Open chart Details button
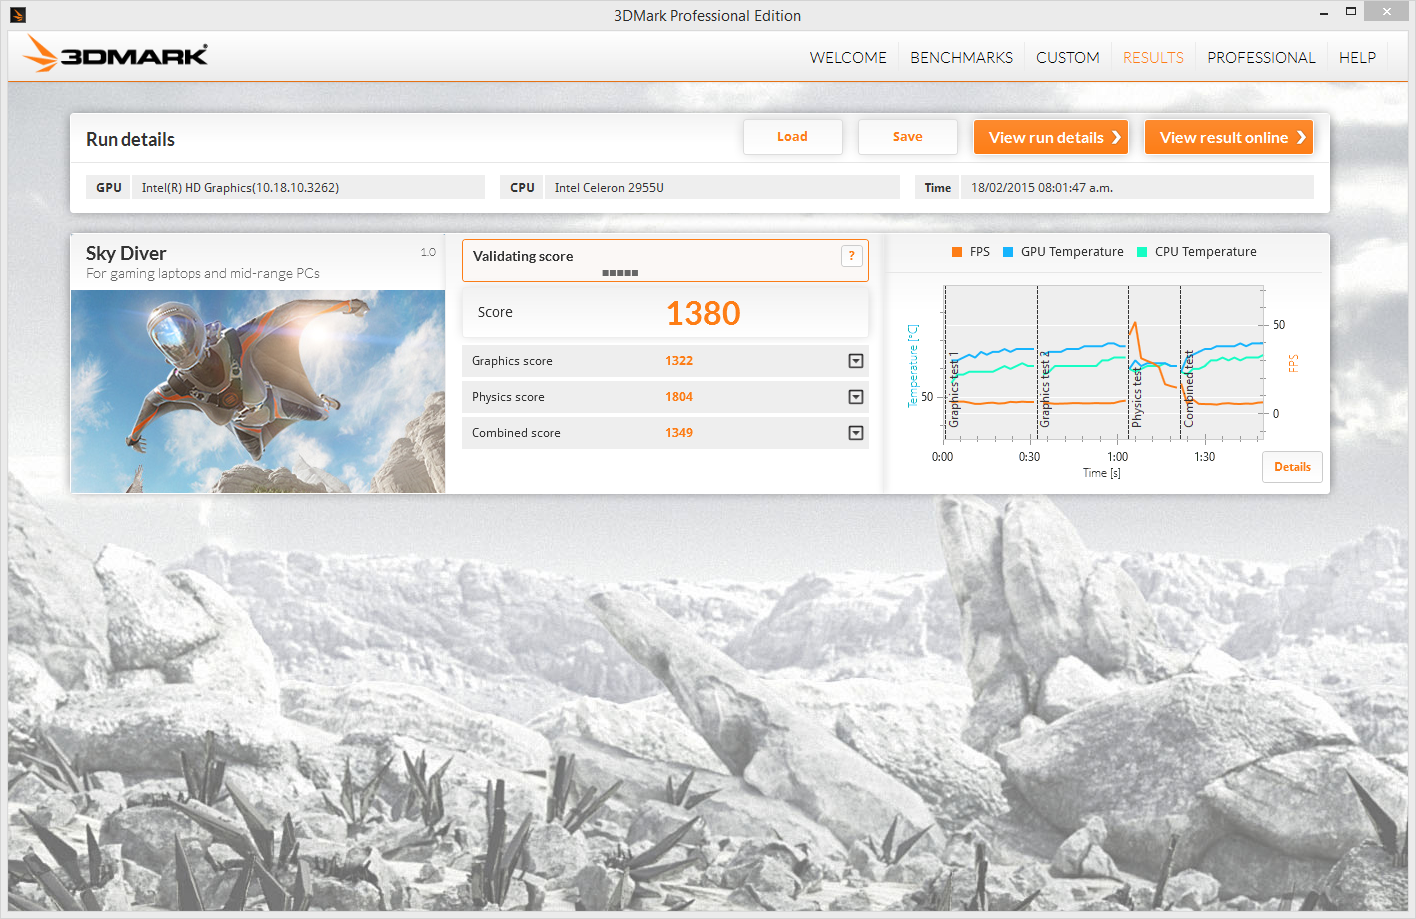1416x919 pixels. (1292, 467)
